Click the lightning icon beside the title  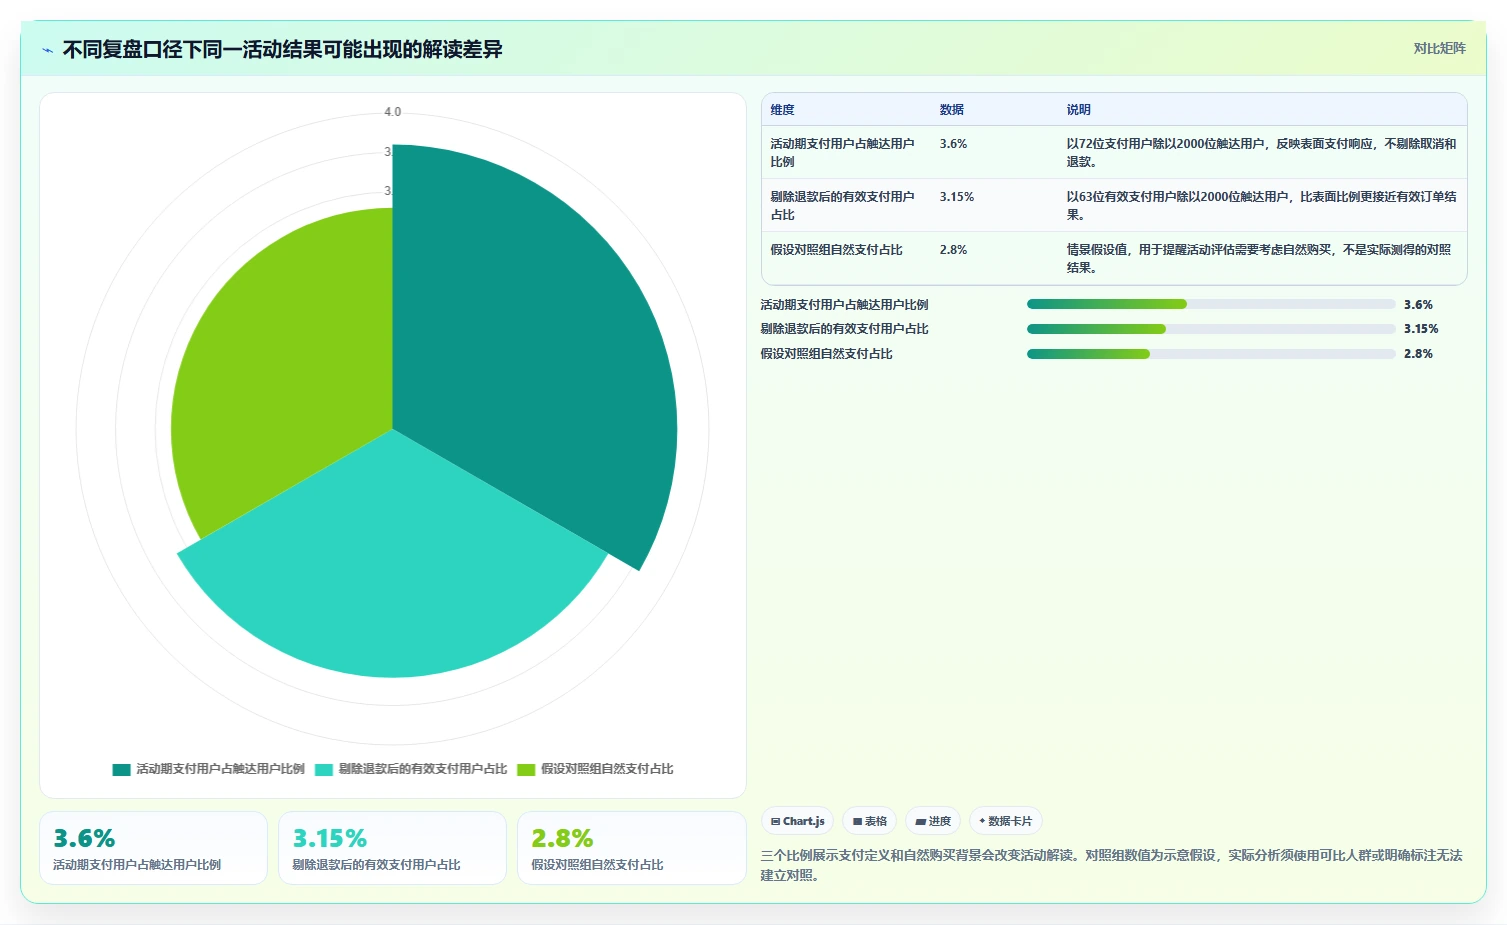pyautogui.click(x=47, y=50)
